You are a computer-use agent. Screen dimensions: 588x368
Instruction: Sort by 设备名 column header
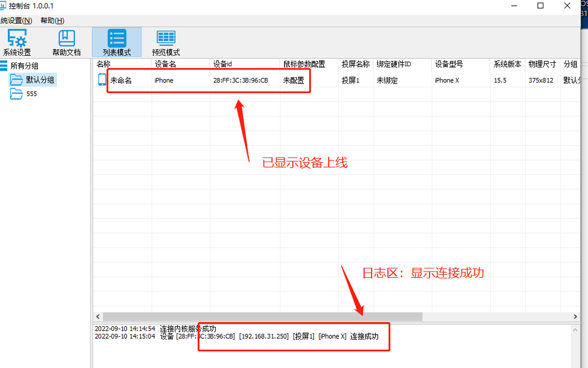coord(165,64)
